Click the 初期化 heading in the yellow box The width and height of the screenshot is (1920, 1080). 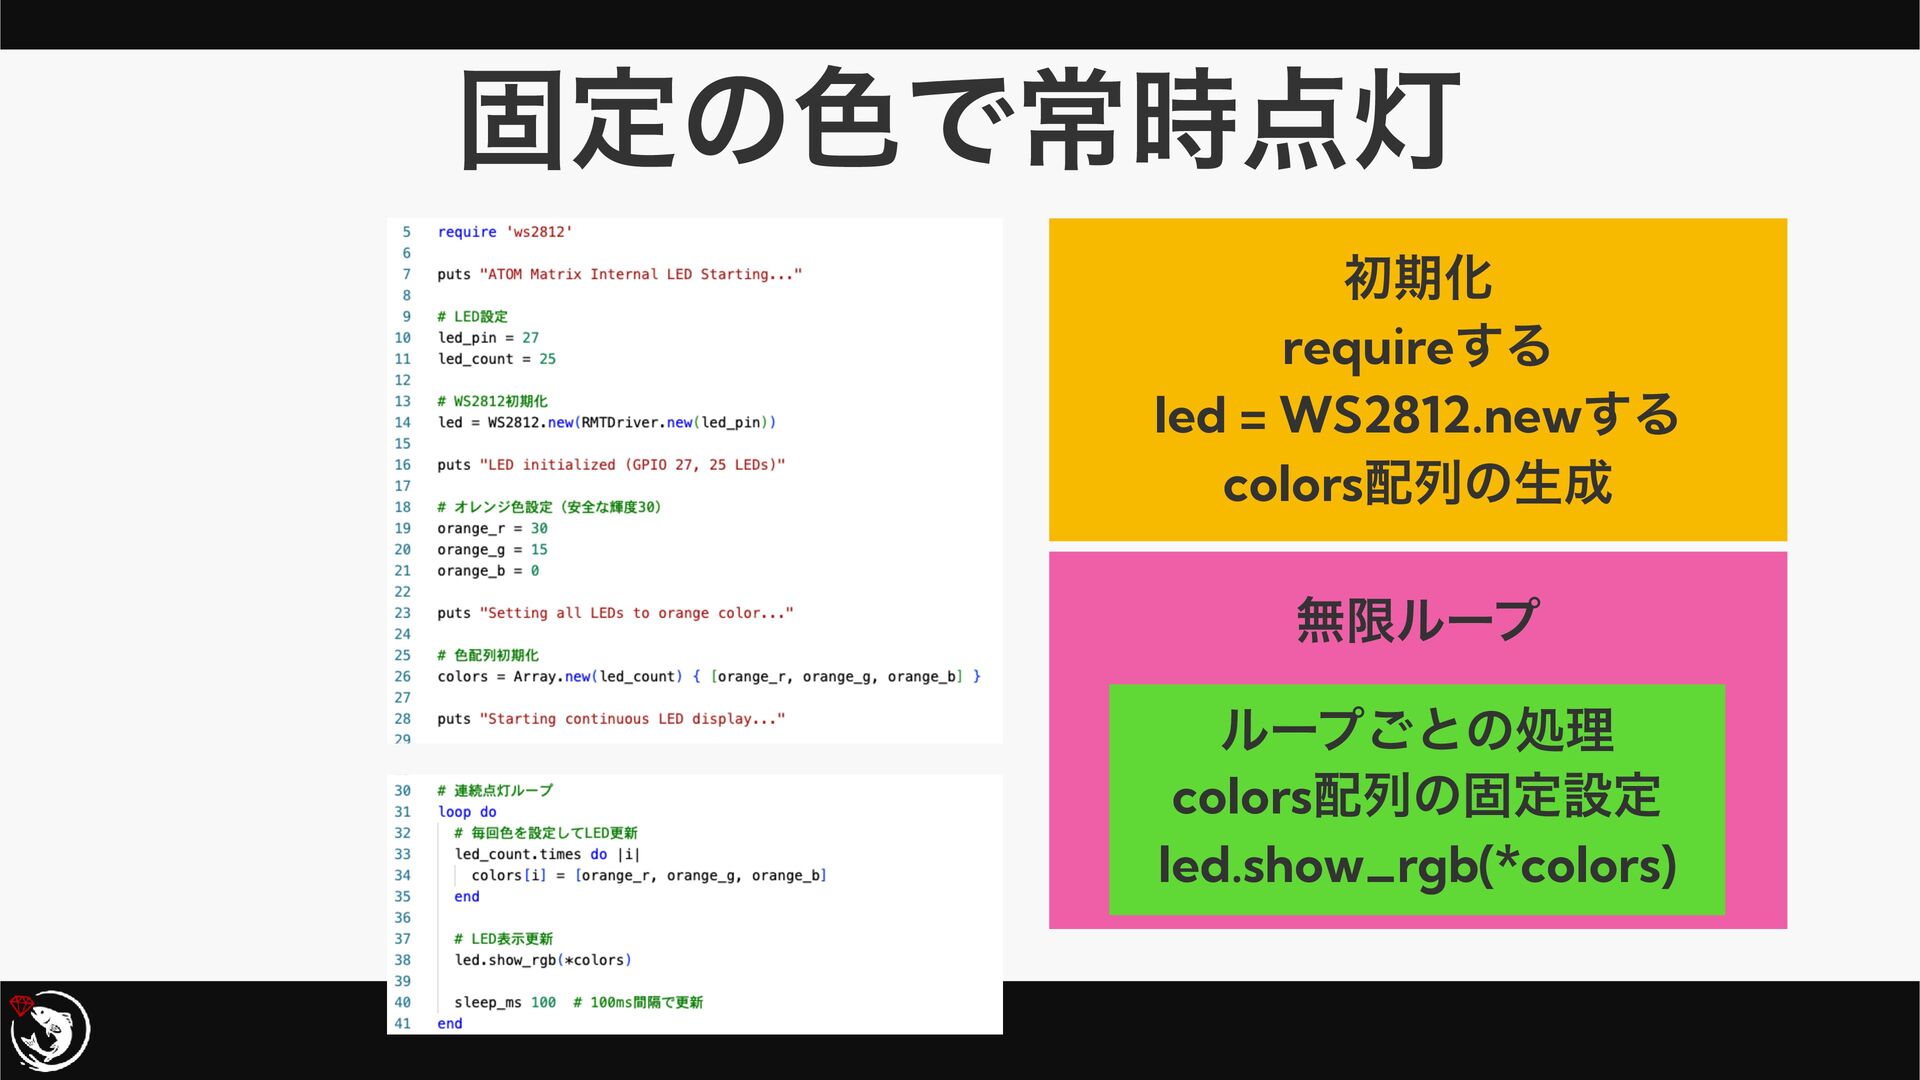pyautogui.click(x=1418, y=278)
